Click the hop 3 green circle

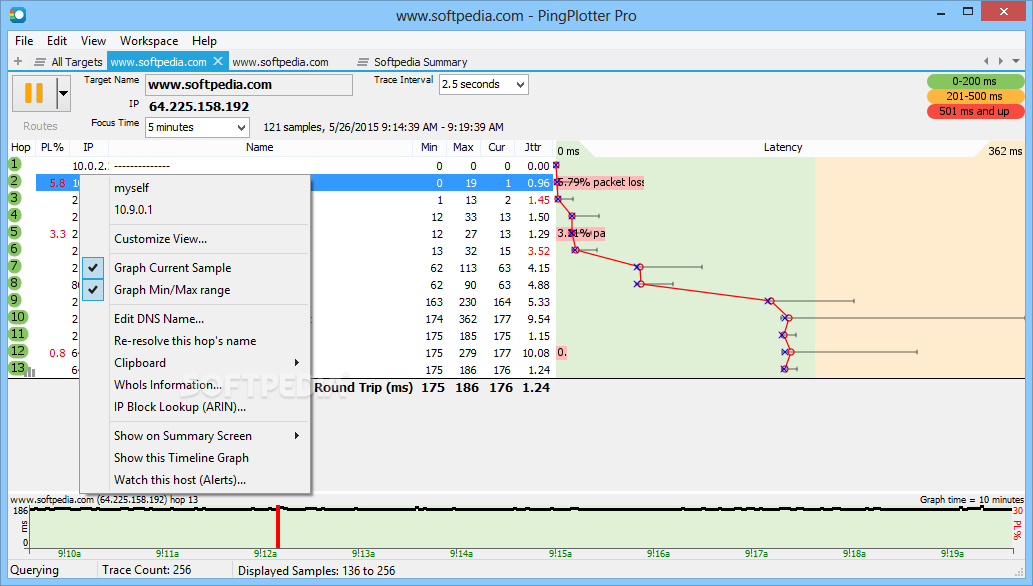click(14, 198)
